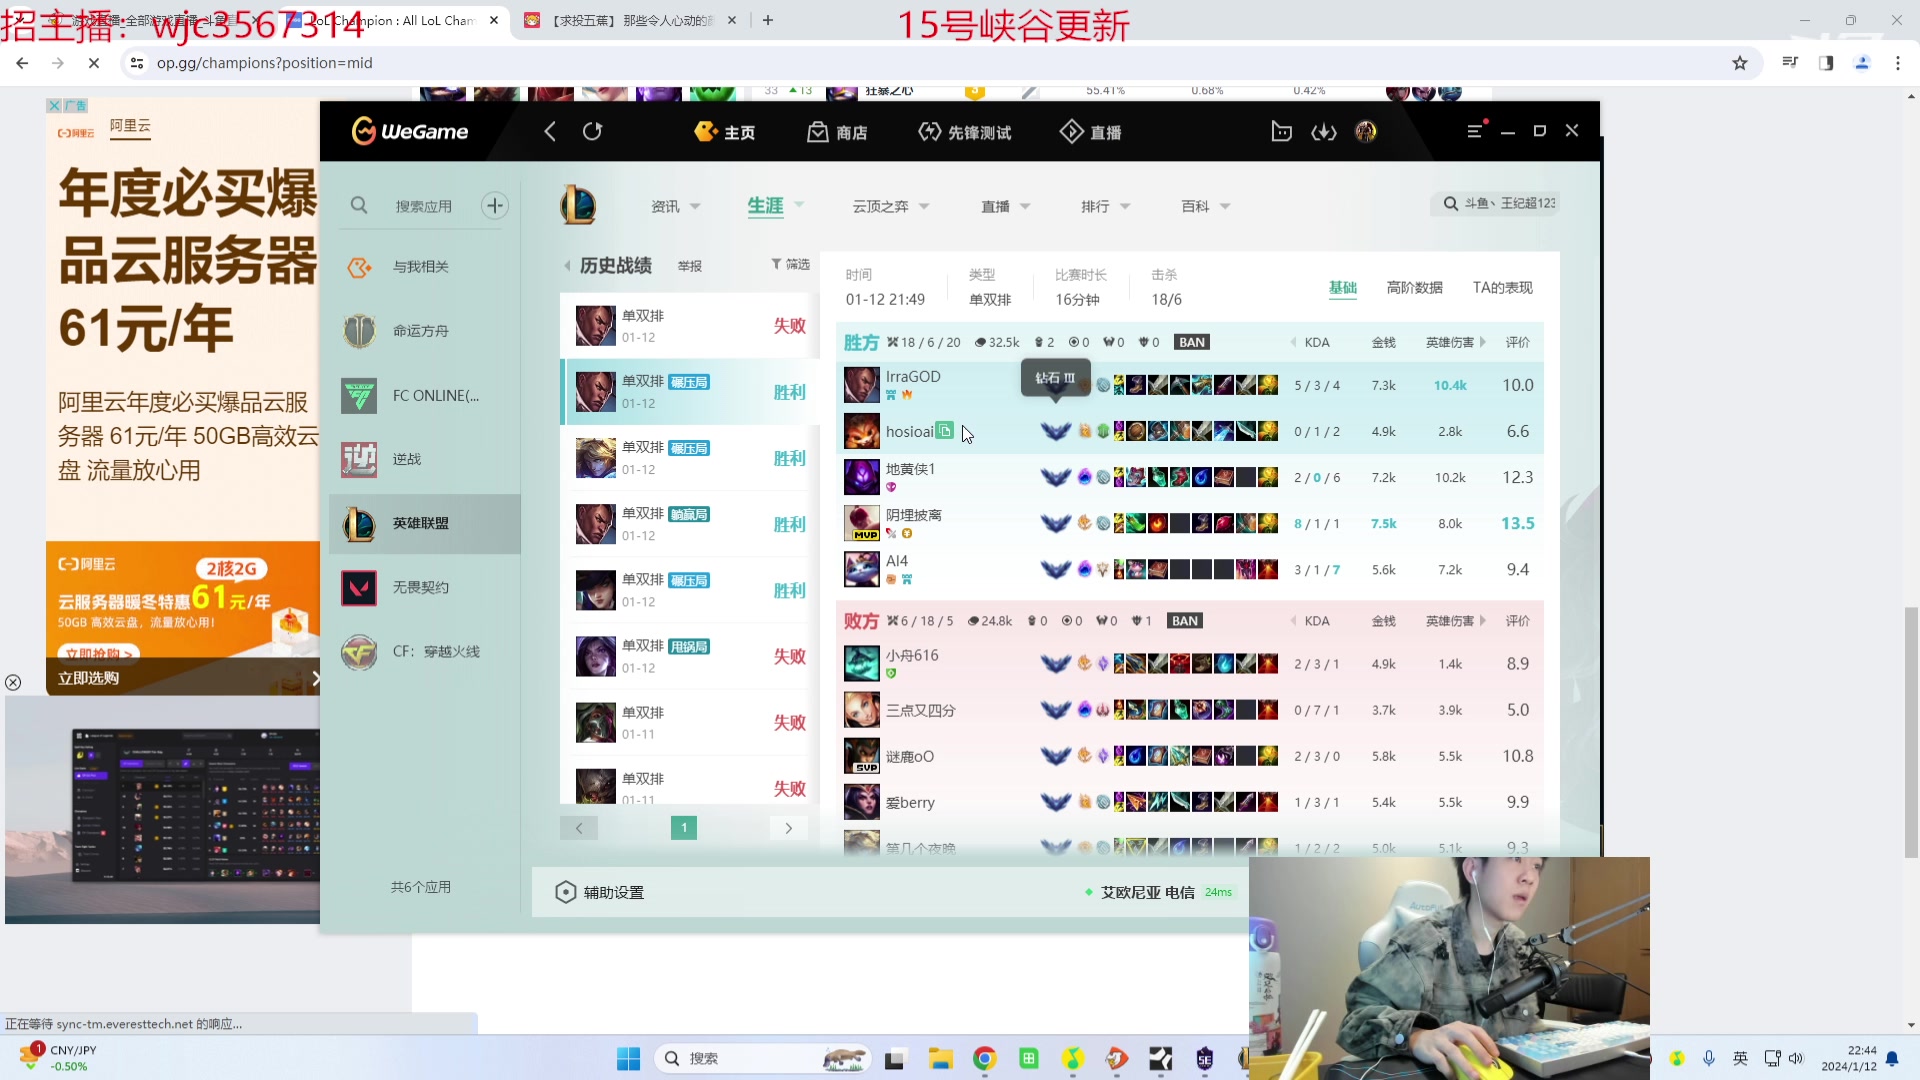Switch to the 基础 stats tab
The width and height of the screenshot is (1920, 1080).
click(1343, 288)
